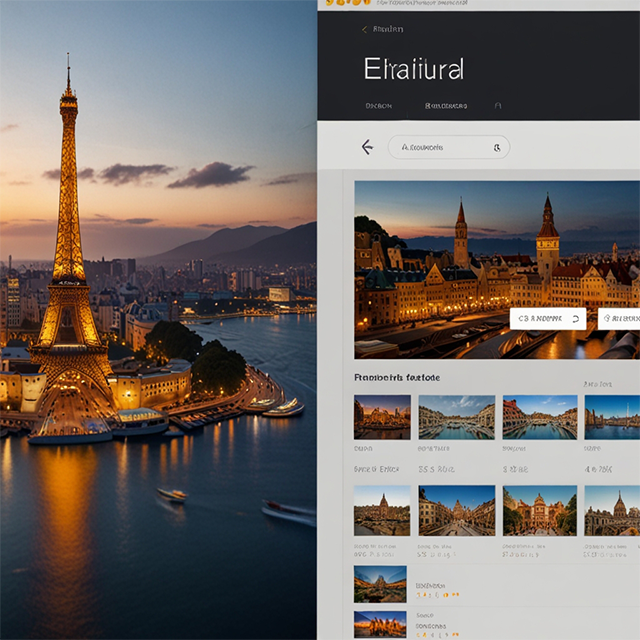Open the sunset city square thumbnail

[382, 417]
